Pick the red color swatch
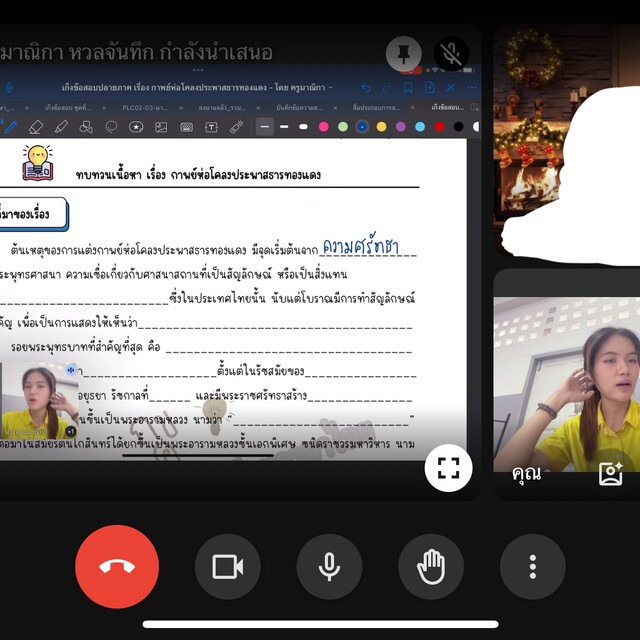Viewport: 640px width, 640px height. (x=439, y=127)
